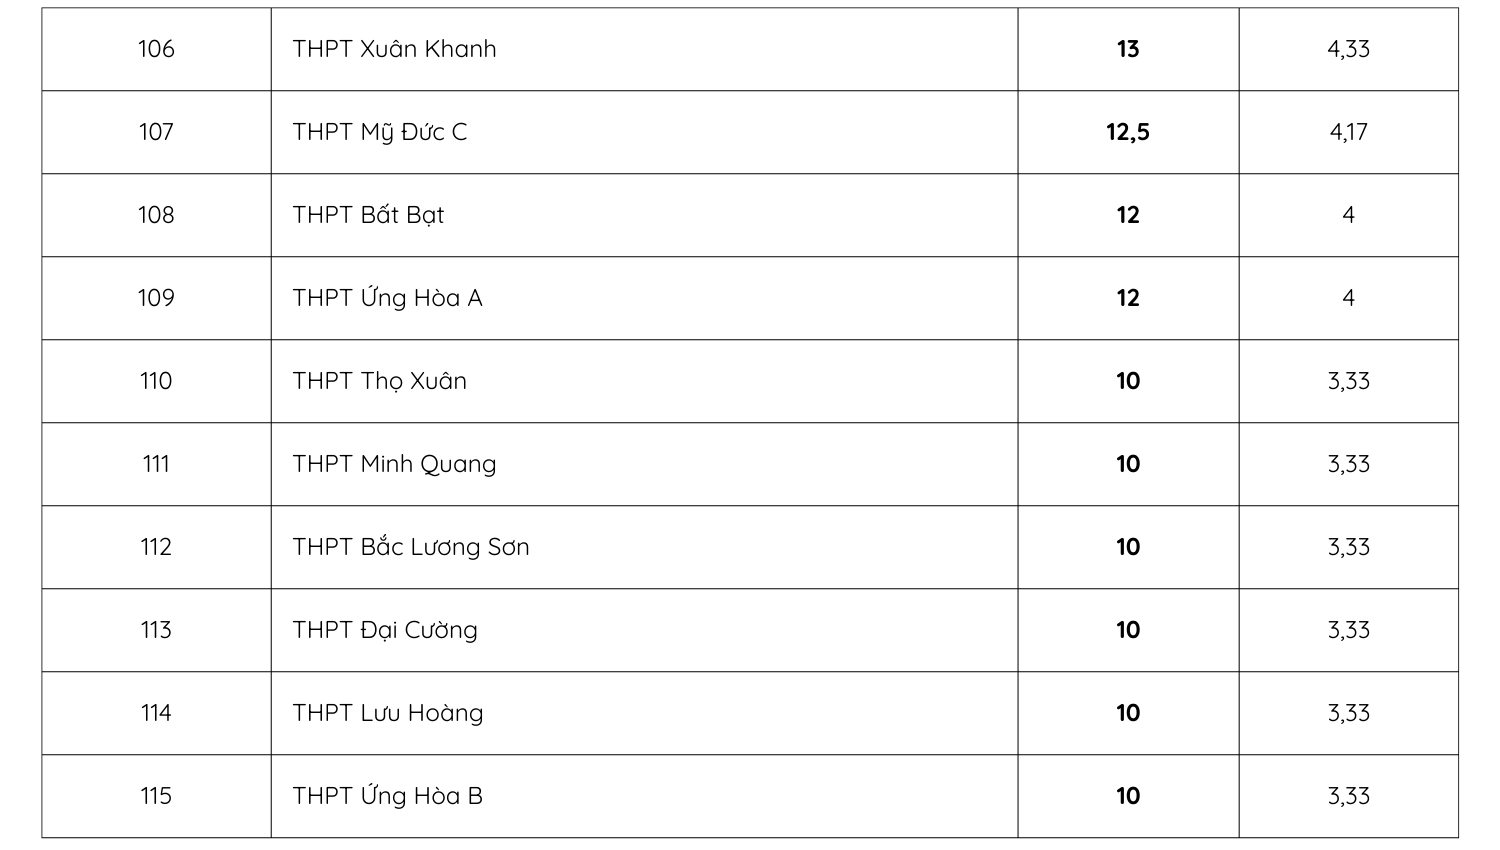This screenshot has width=1500, height=850.
Task: Click the THPT Lưu Hoàng entry
Action: pyautogui.click(x=387, y=713)
